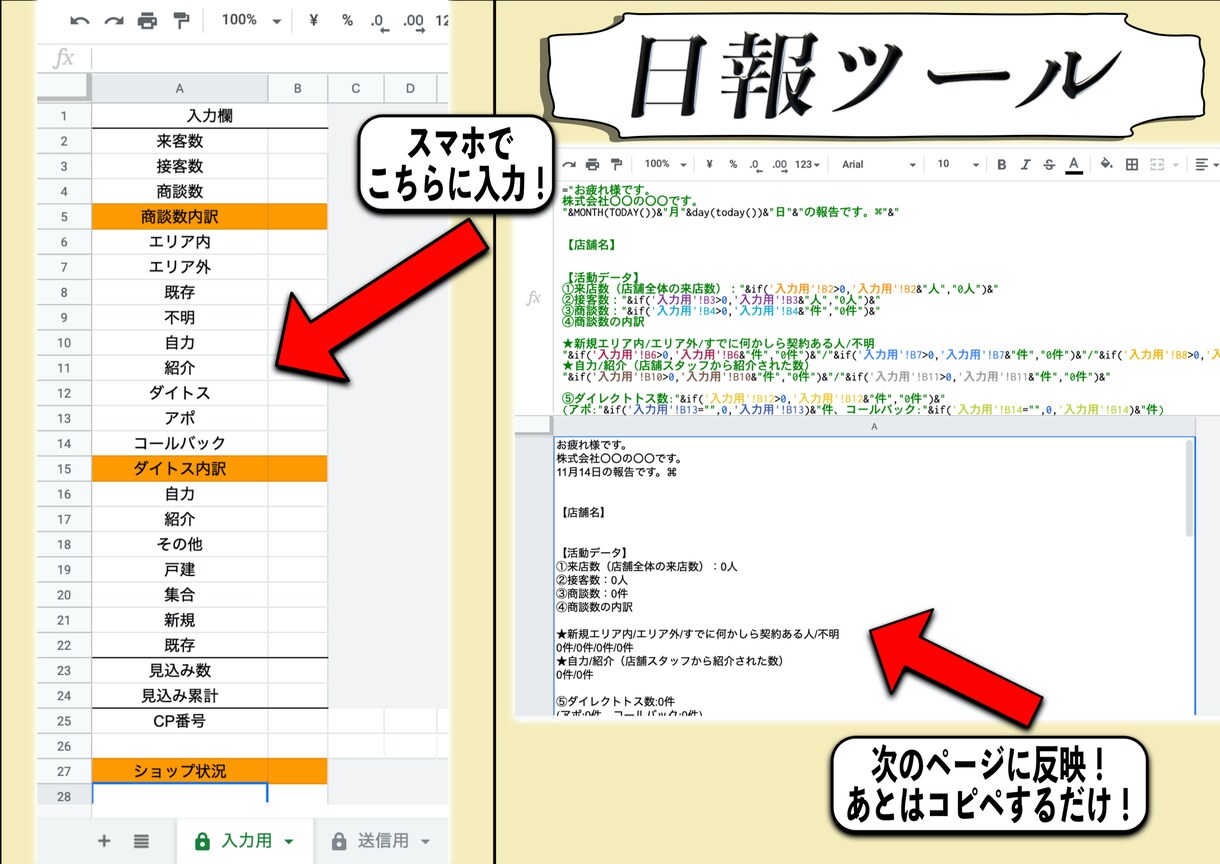This screenshot has width=1220, height=864.
Task: Increase decimal places in left sheet toolbar
Action: pos(412,21)
